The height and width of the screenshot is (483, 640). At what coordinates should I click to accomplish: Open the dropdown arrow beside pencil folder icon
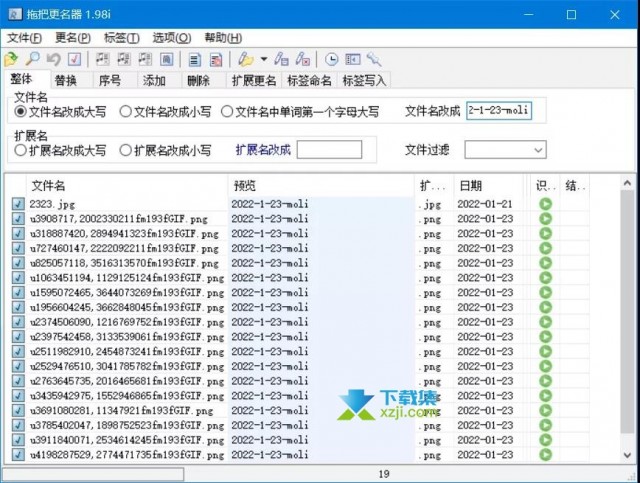[x=264, y=60]
